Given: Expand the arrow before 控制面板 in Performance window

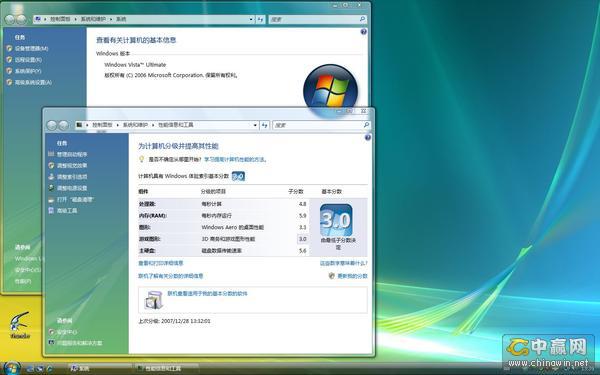Looking at the screenshot, I should tap(87, 125).
